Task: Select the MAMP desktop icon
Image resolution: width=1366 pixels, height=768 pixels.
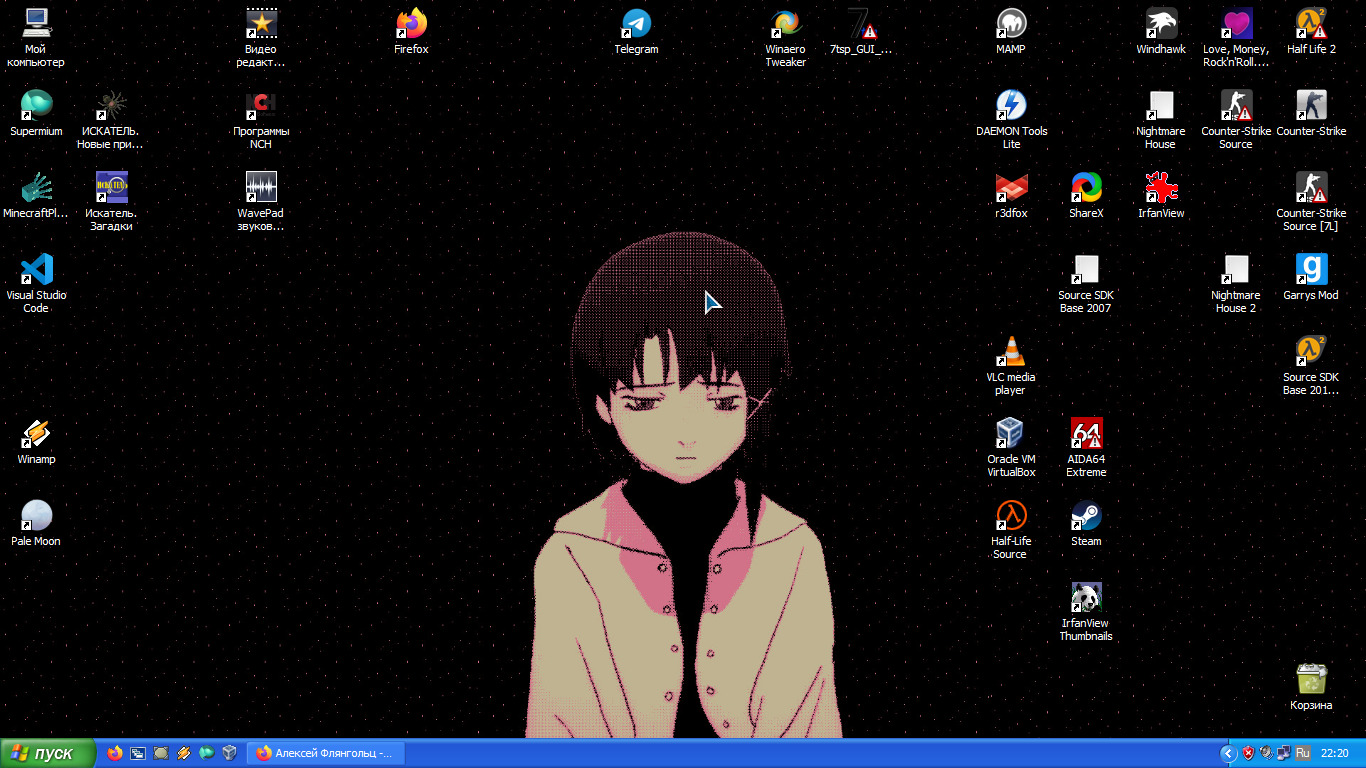Action: [x=1011, y=31]
